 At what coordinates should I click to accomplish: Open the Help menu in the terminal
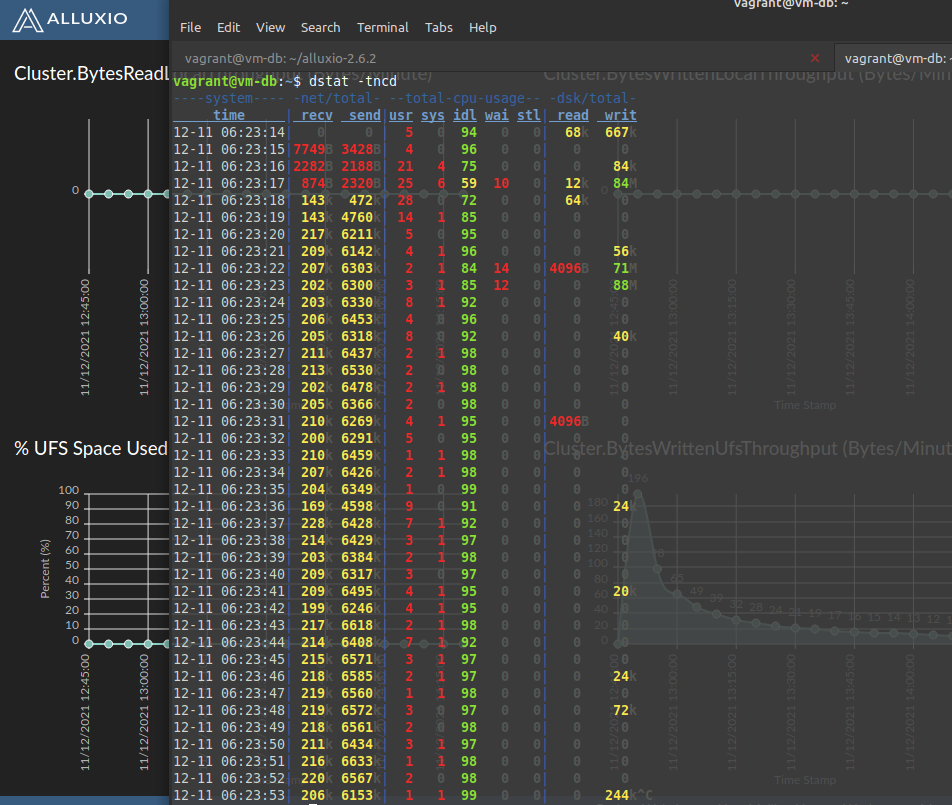(x=483, y=27)
